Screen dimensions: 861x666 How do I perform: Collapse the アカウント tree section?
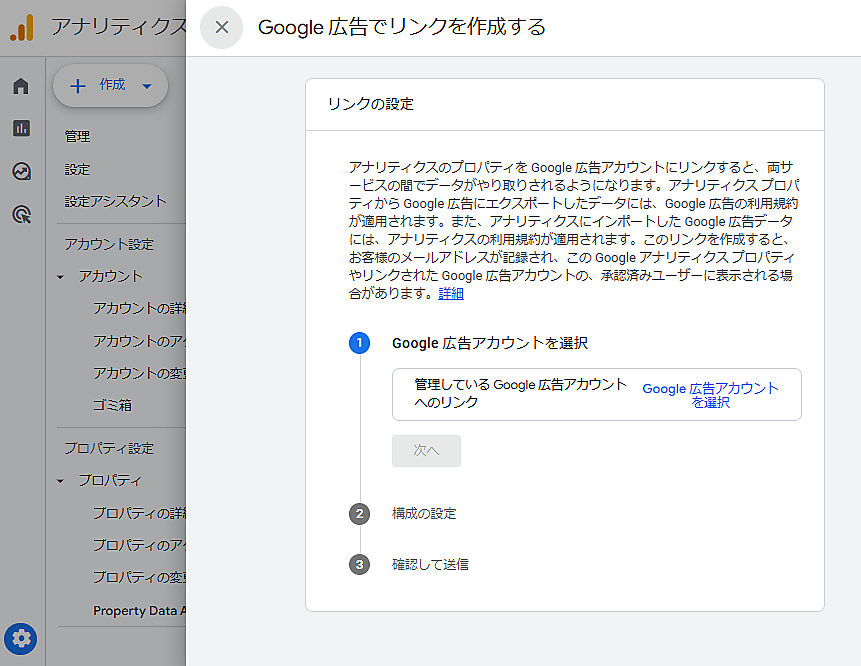(60, 277)
